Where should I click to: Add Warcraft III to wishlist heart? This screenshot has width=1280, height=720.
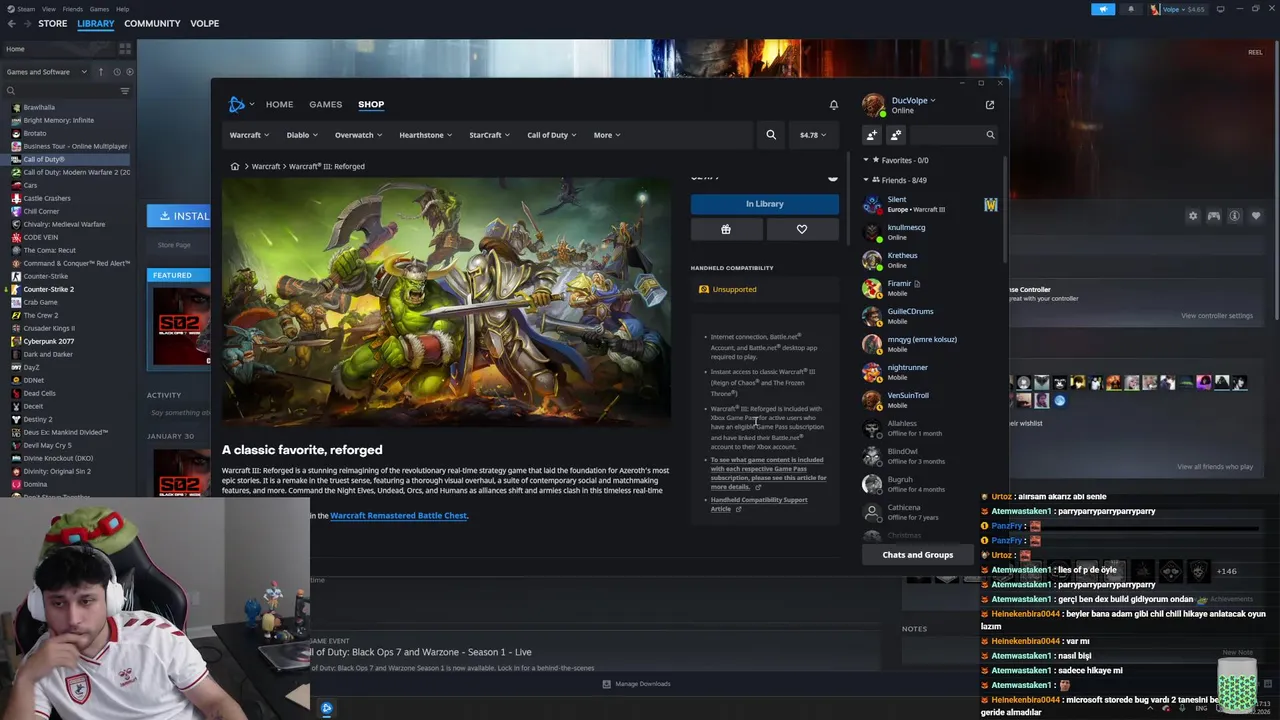pyautogui.click(x=802, y=229)
